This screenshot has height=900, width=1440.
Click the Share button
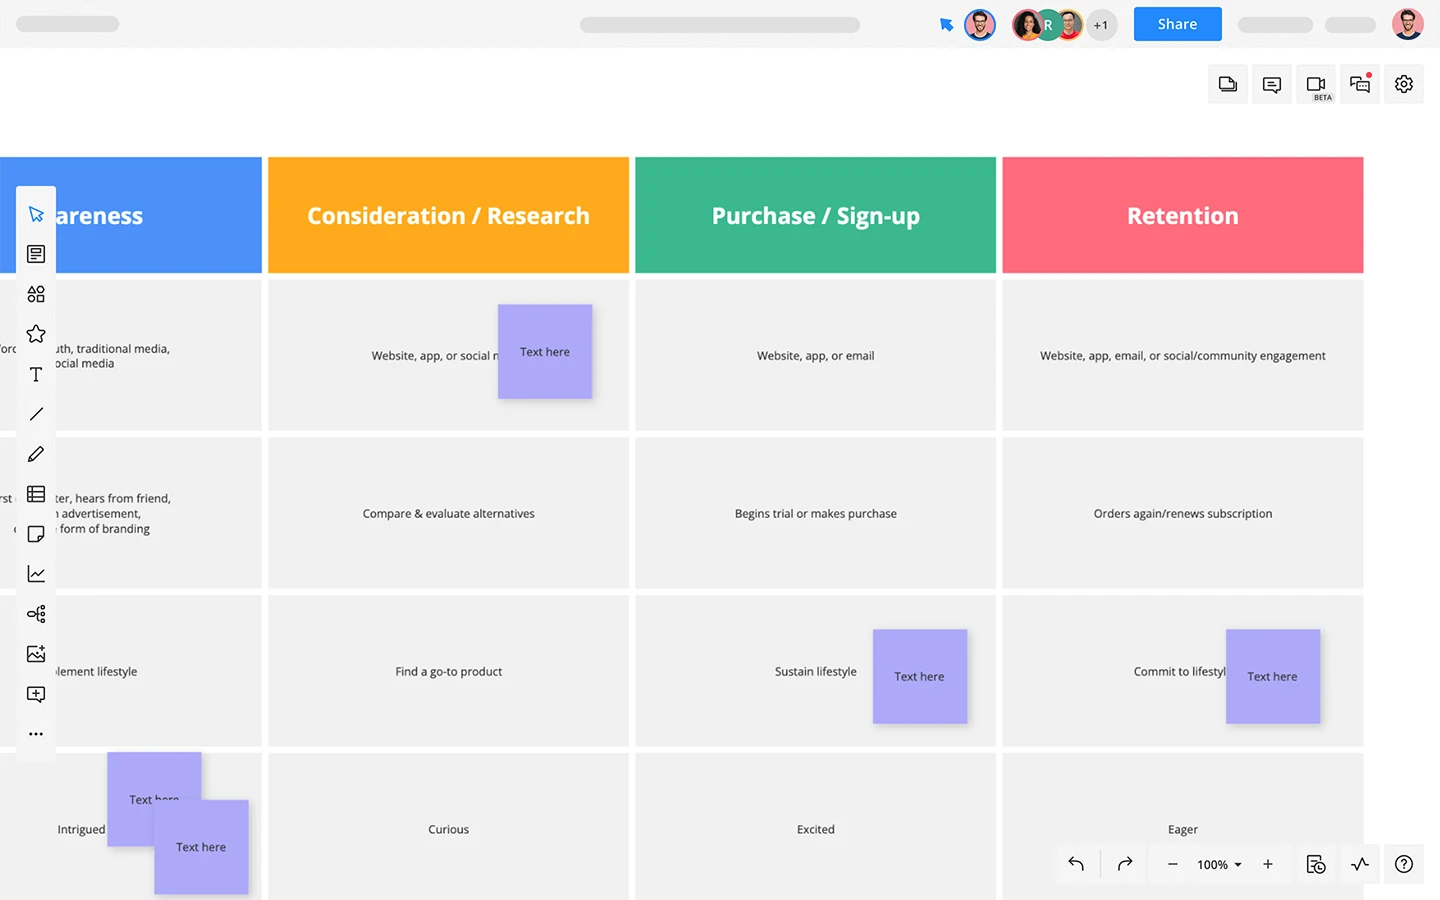click(1177, 24)
